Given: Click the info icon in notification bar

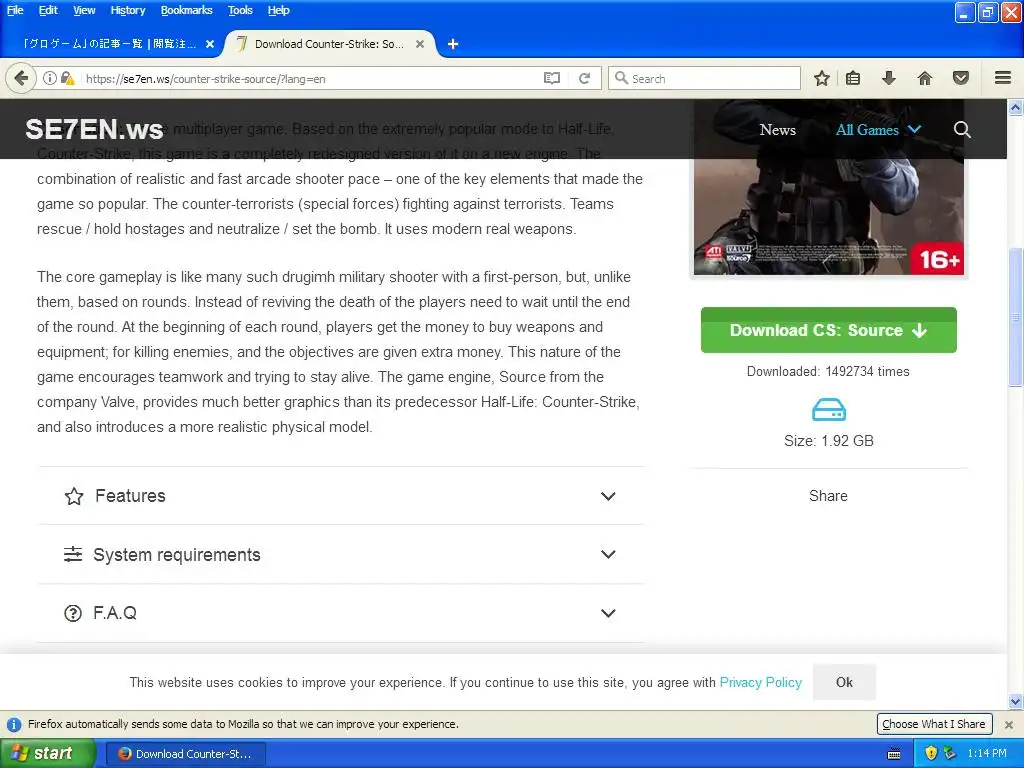Looking at the screenshot, I should (x=13, y=724).
